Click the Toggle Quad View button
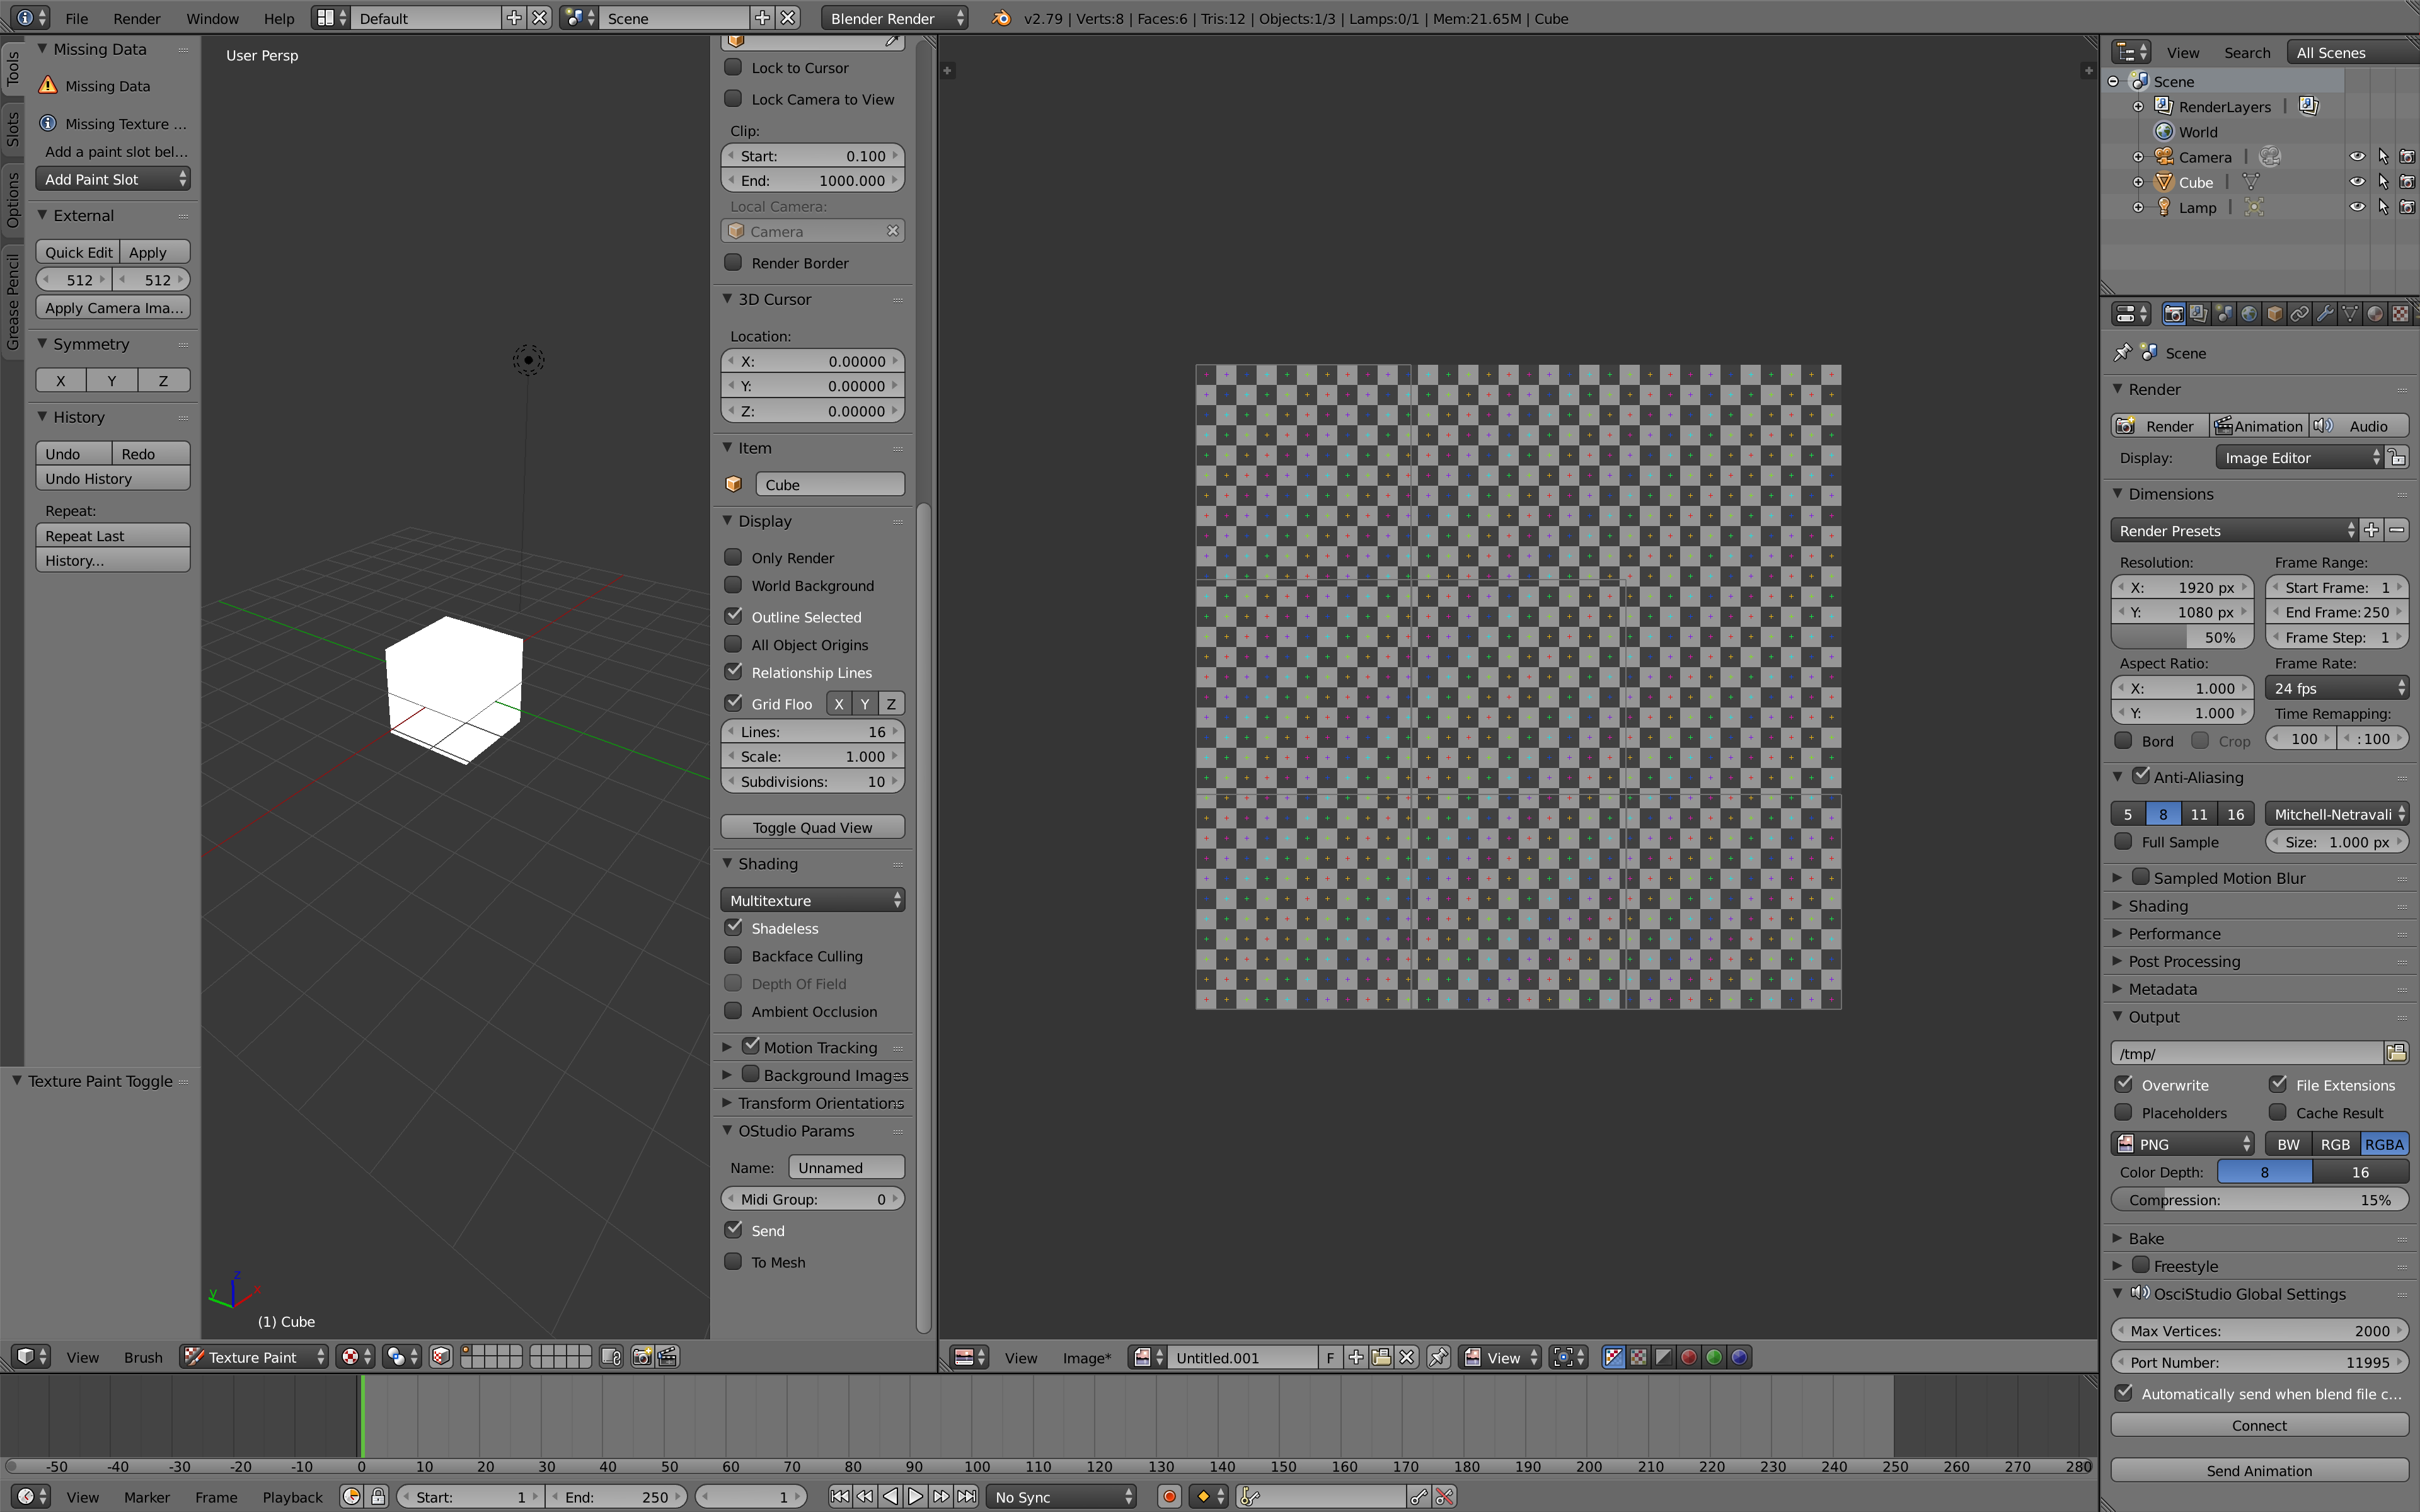This screenshot has width=2420, height=1512. click(x=813, y=827)
